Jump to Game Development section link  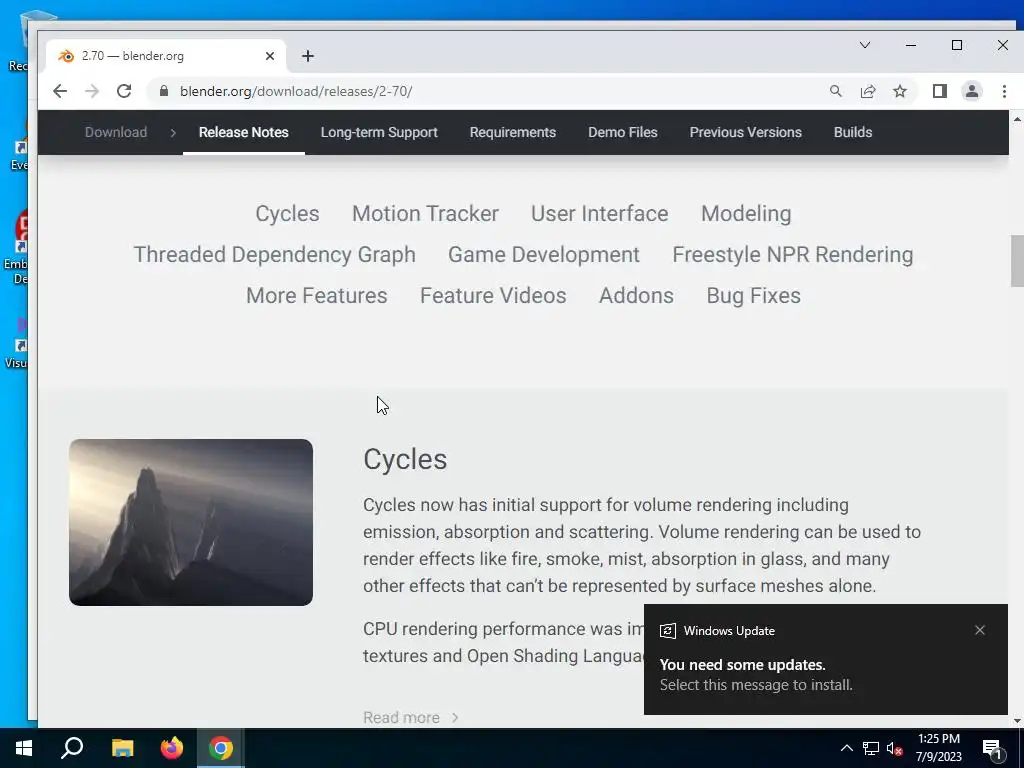543,255
